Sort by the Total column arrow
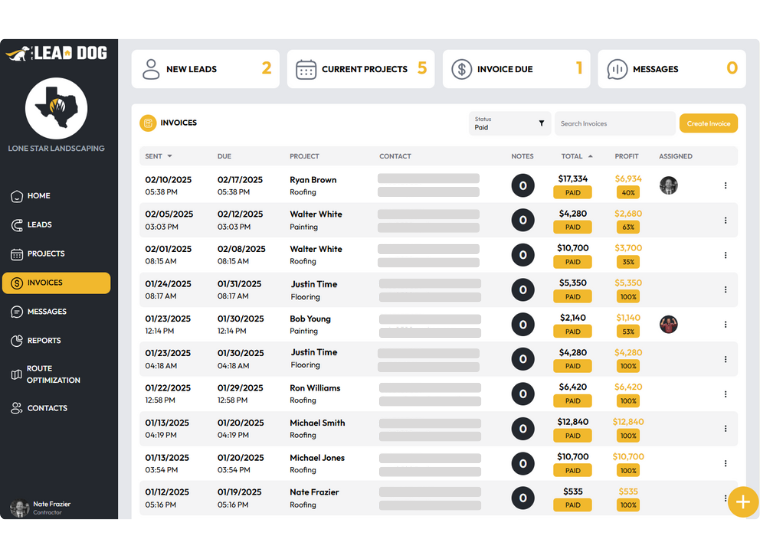 click(x=590, y=156)
